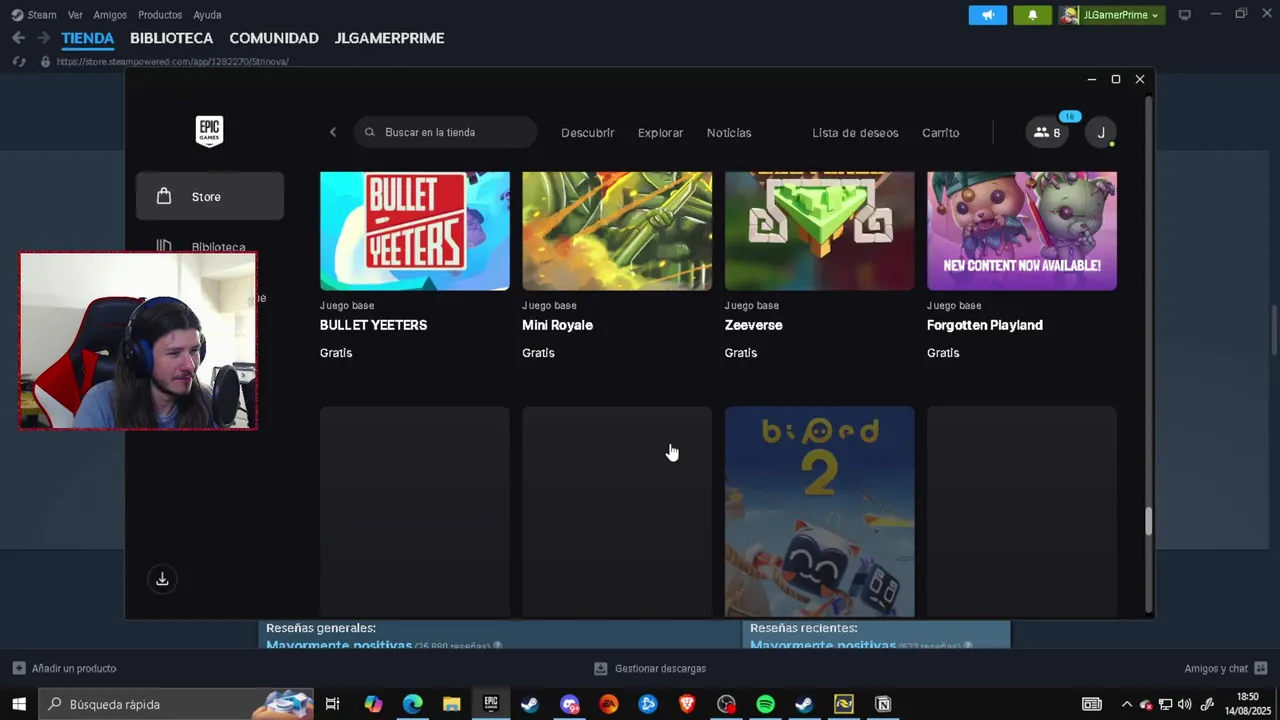The width and height of the screenshot is (1280, 720).
Task: Click the Buscar en la tienda field
Action: (x=445, y=132)
